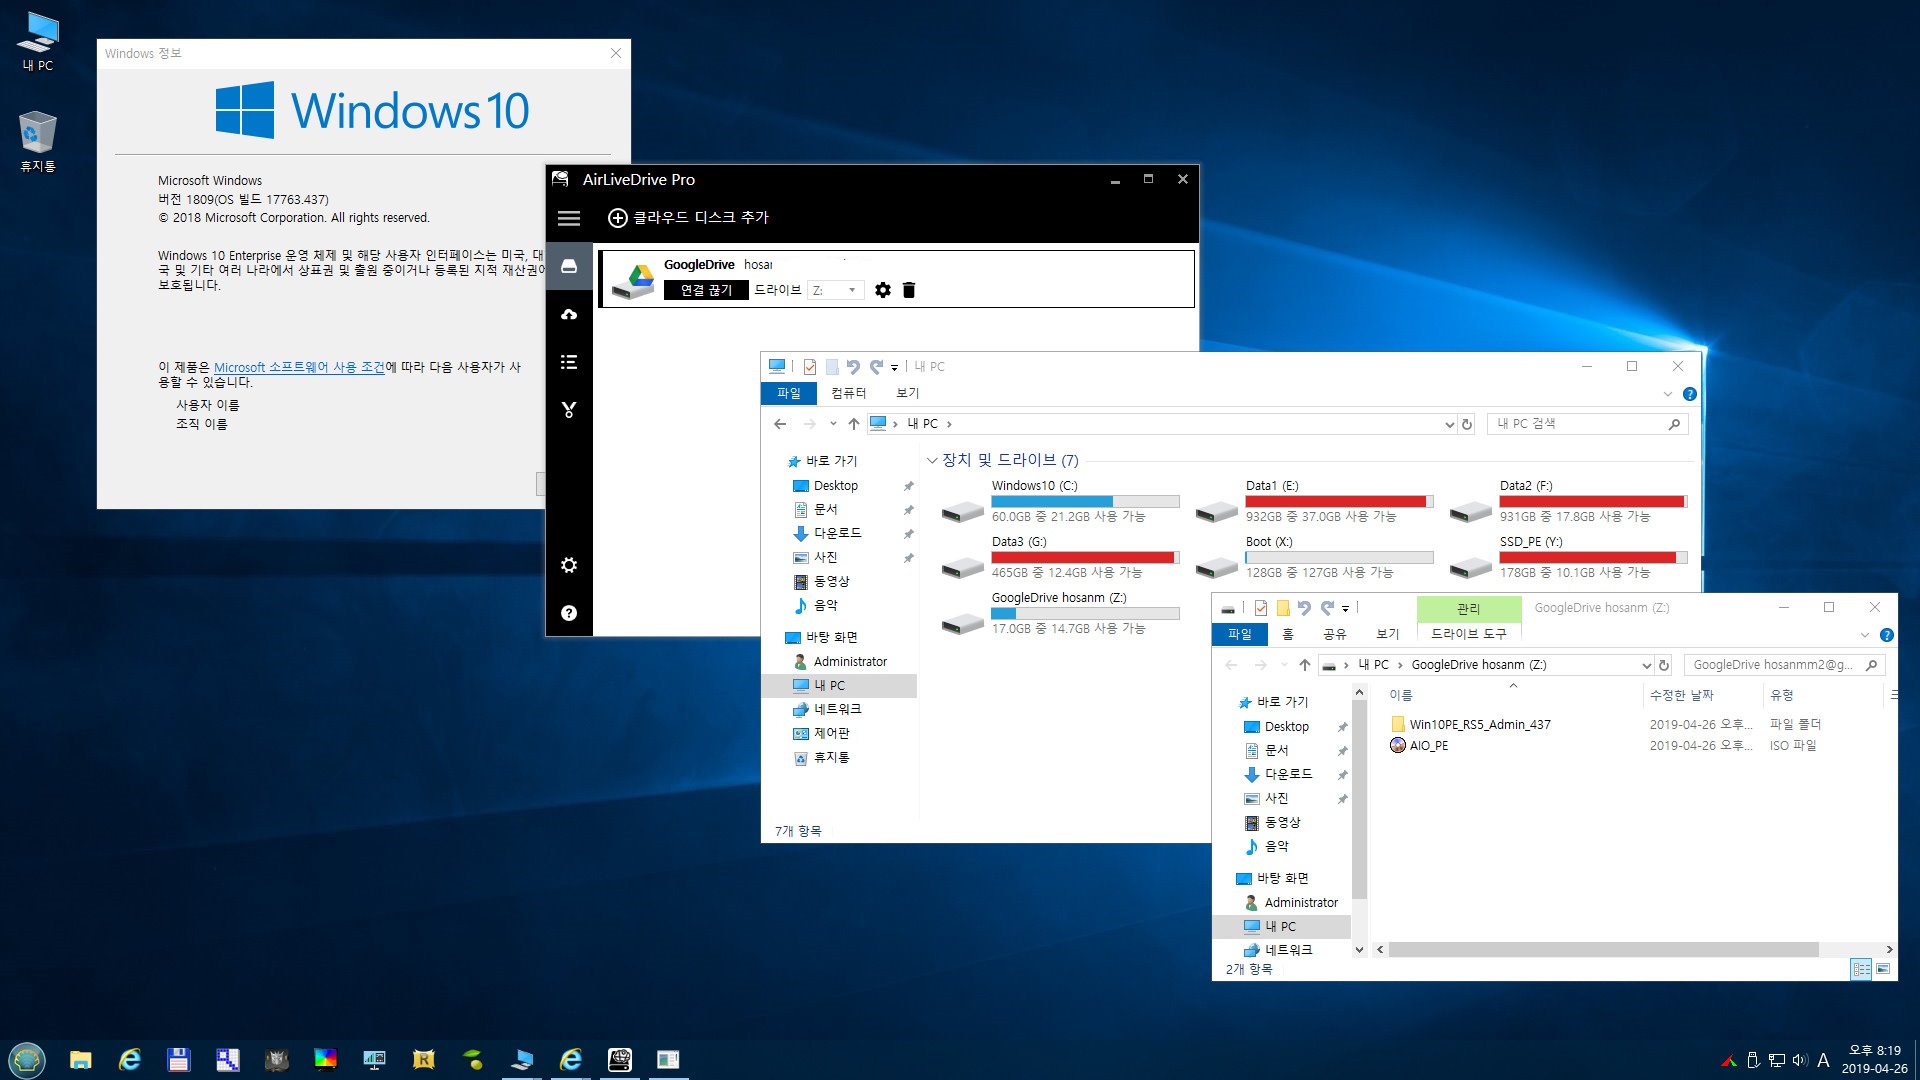Open the Boot (X:) drive icon
Viewport: 1920px width, 1080px height.
pyautogui.click(x=1217, y=566)
